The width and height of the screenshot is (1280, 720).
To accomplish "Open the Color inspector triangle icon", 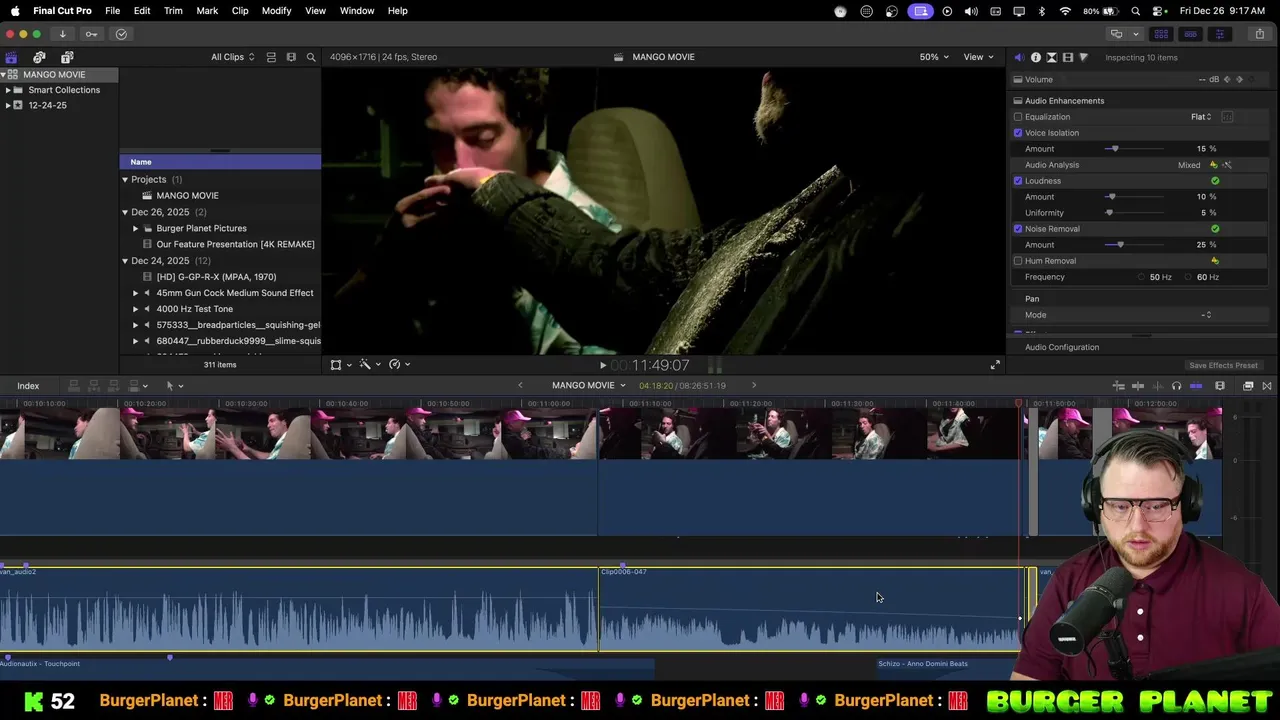I will [x=1084, y=57].
